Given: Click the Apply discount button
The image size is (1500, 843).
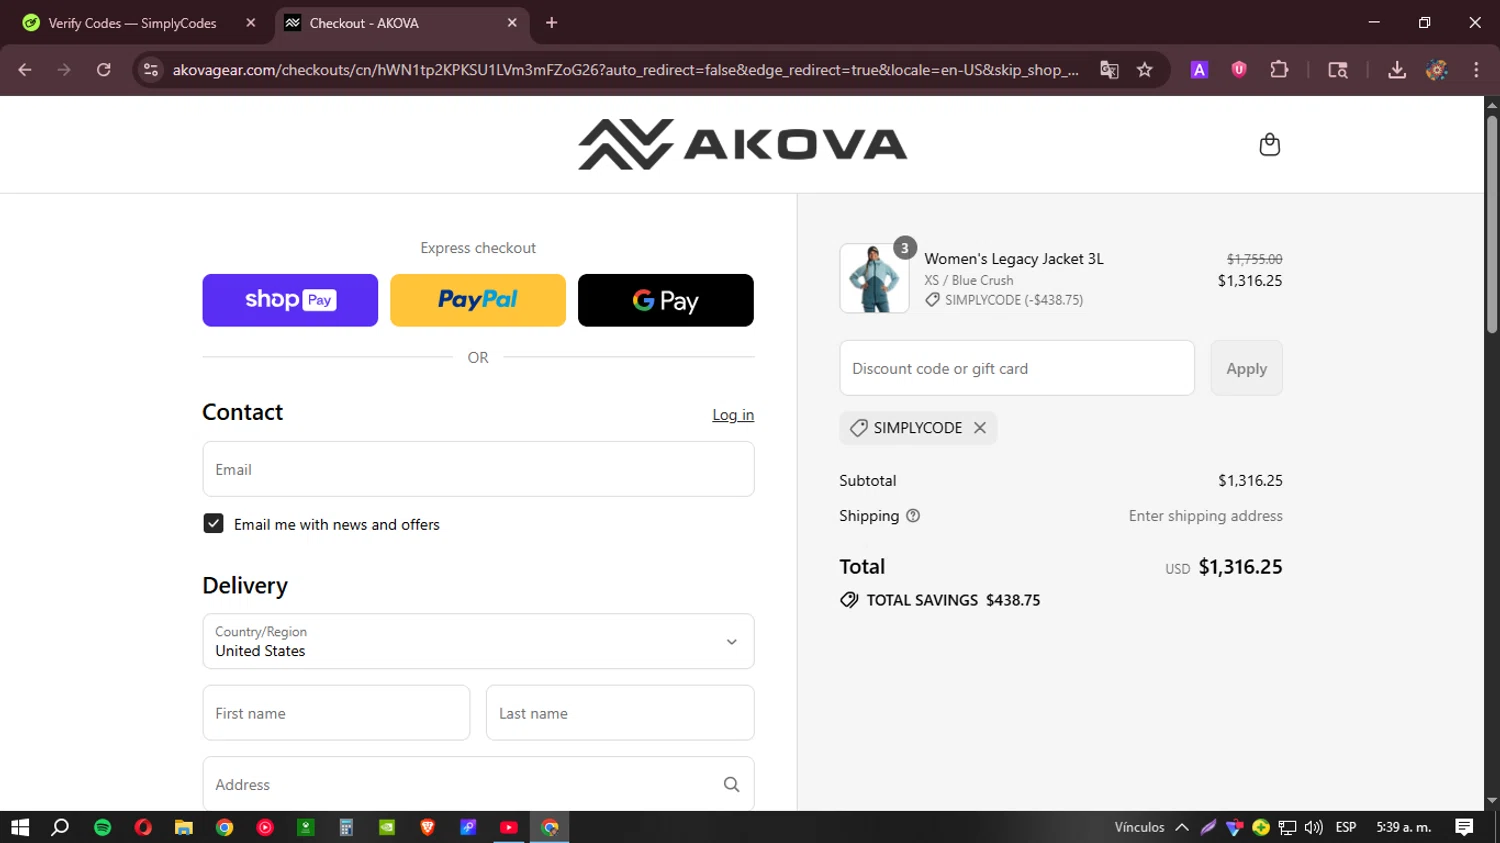Looking at the screenshot, I should pos(1246,368).
